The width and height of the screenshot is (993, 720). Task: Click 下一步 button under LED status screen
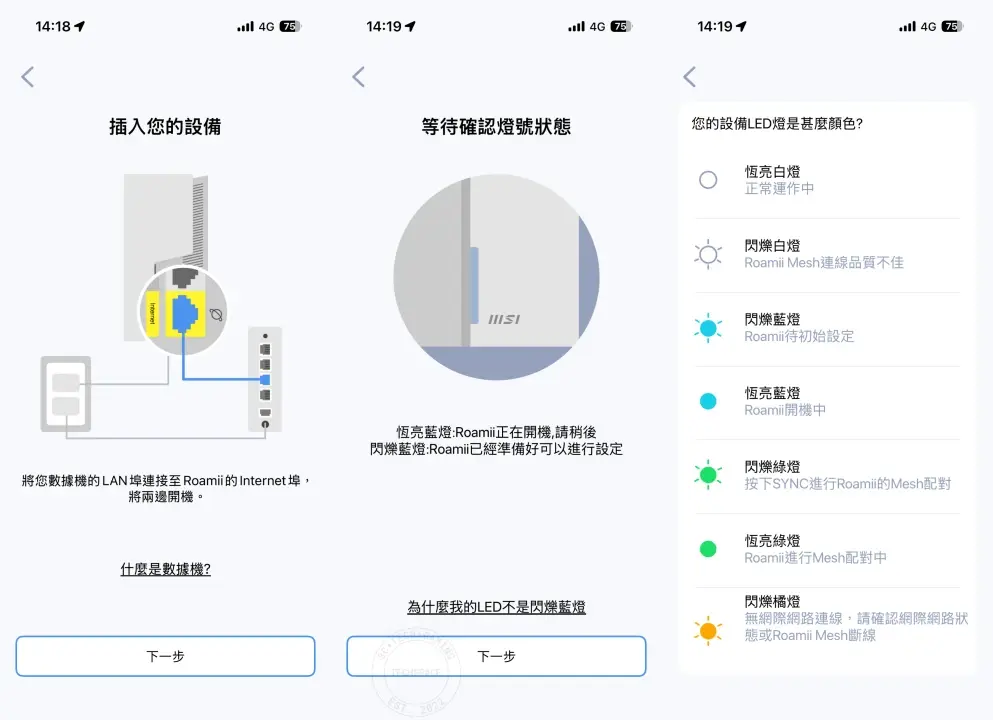pyautogui.click(x=496, y=656)
